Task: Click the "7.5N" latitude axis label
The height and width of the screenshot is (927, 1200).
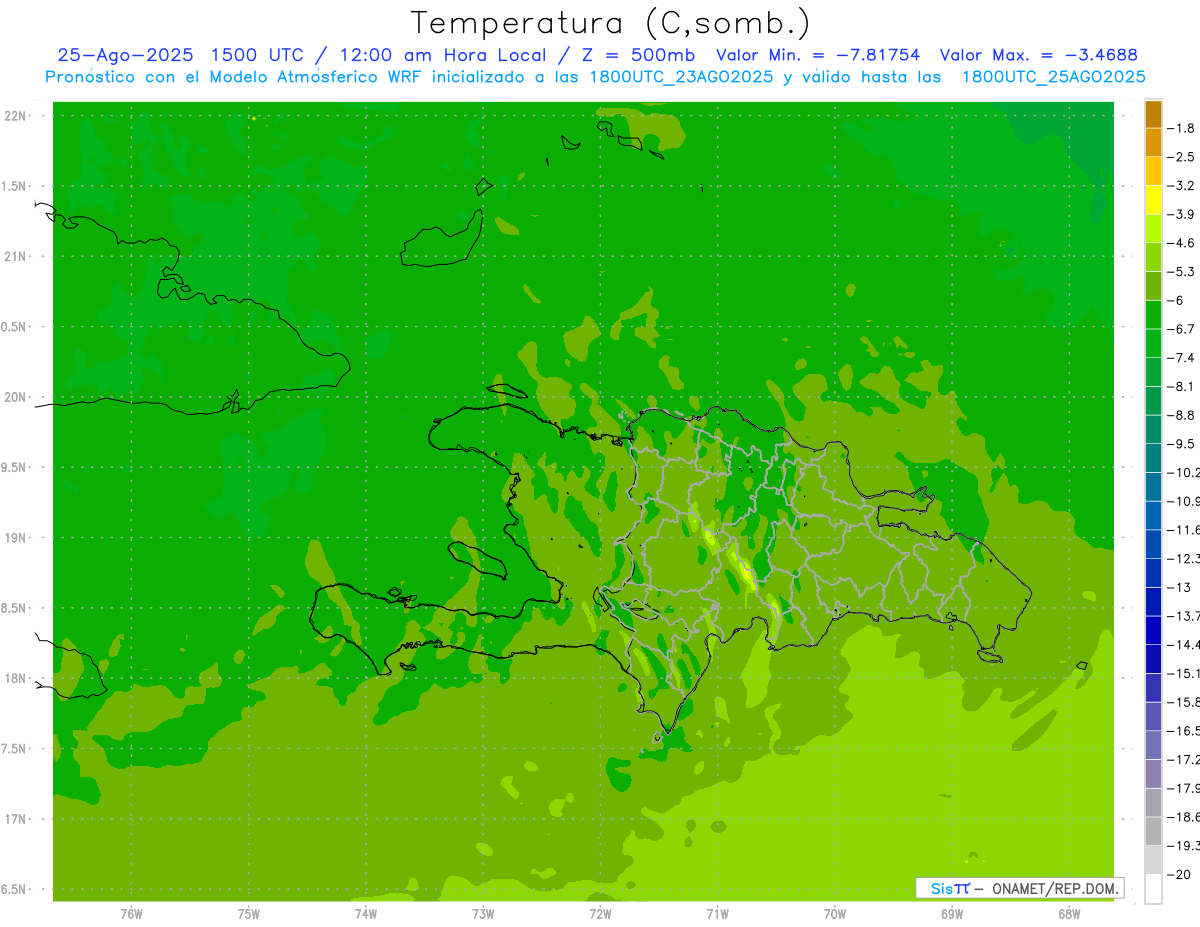Action: (15, 749)
